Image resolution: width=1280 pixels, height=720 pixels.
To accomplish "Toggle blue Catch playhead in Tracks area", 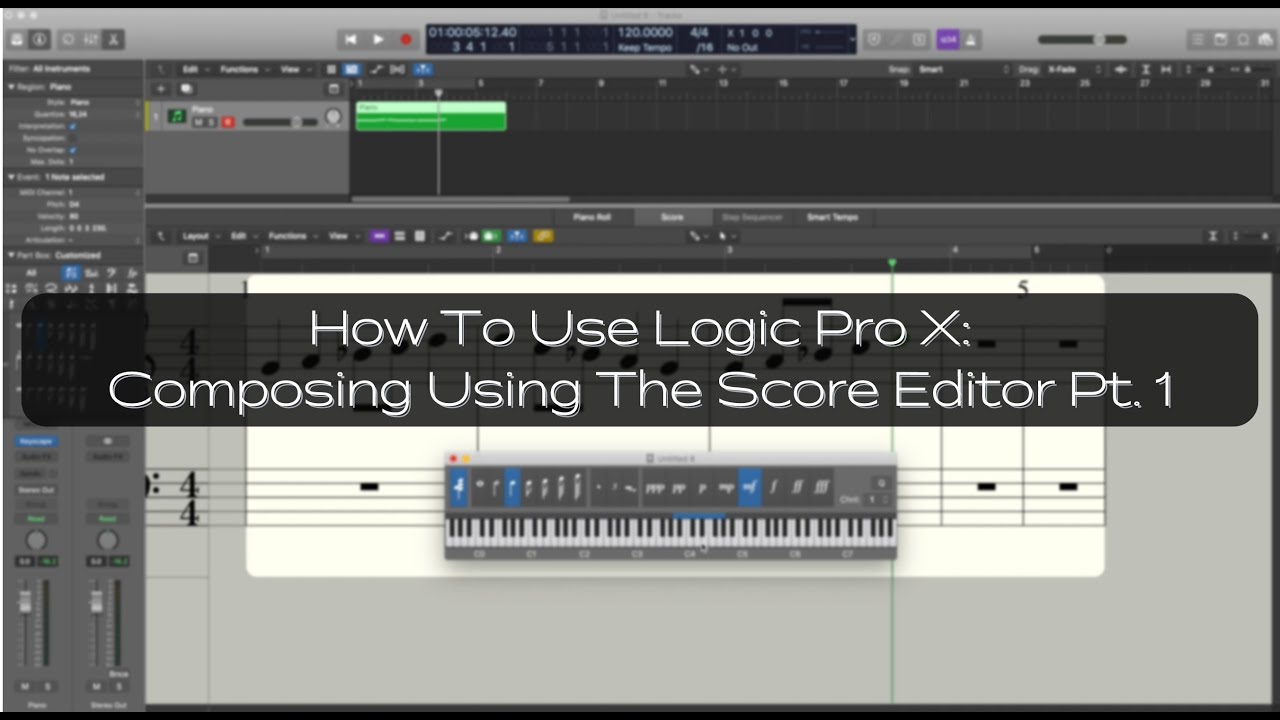I will tap(423, 69).
